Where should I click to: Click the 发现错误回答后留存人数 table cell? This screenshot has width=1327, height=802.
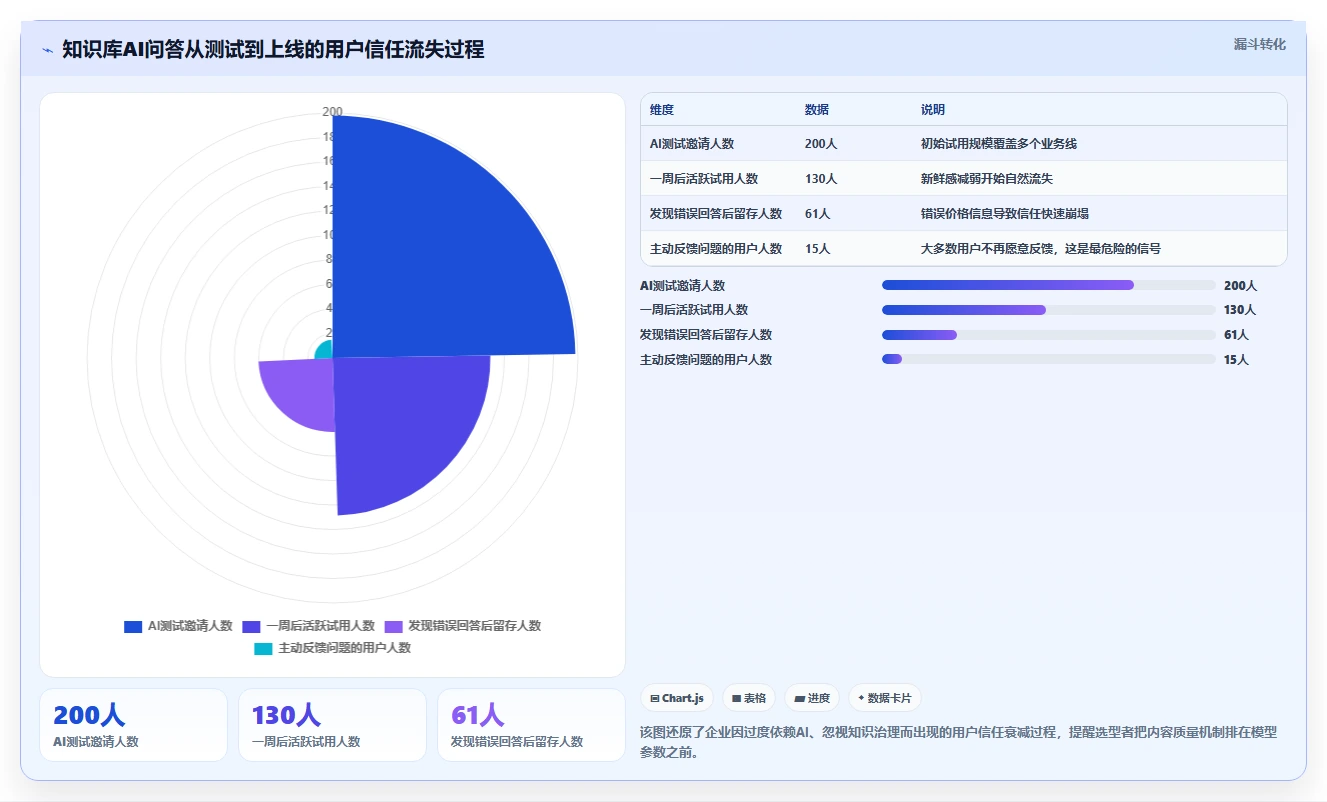[x=716, y=214]
